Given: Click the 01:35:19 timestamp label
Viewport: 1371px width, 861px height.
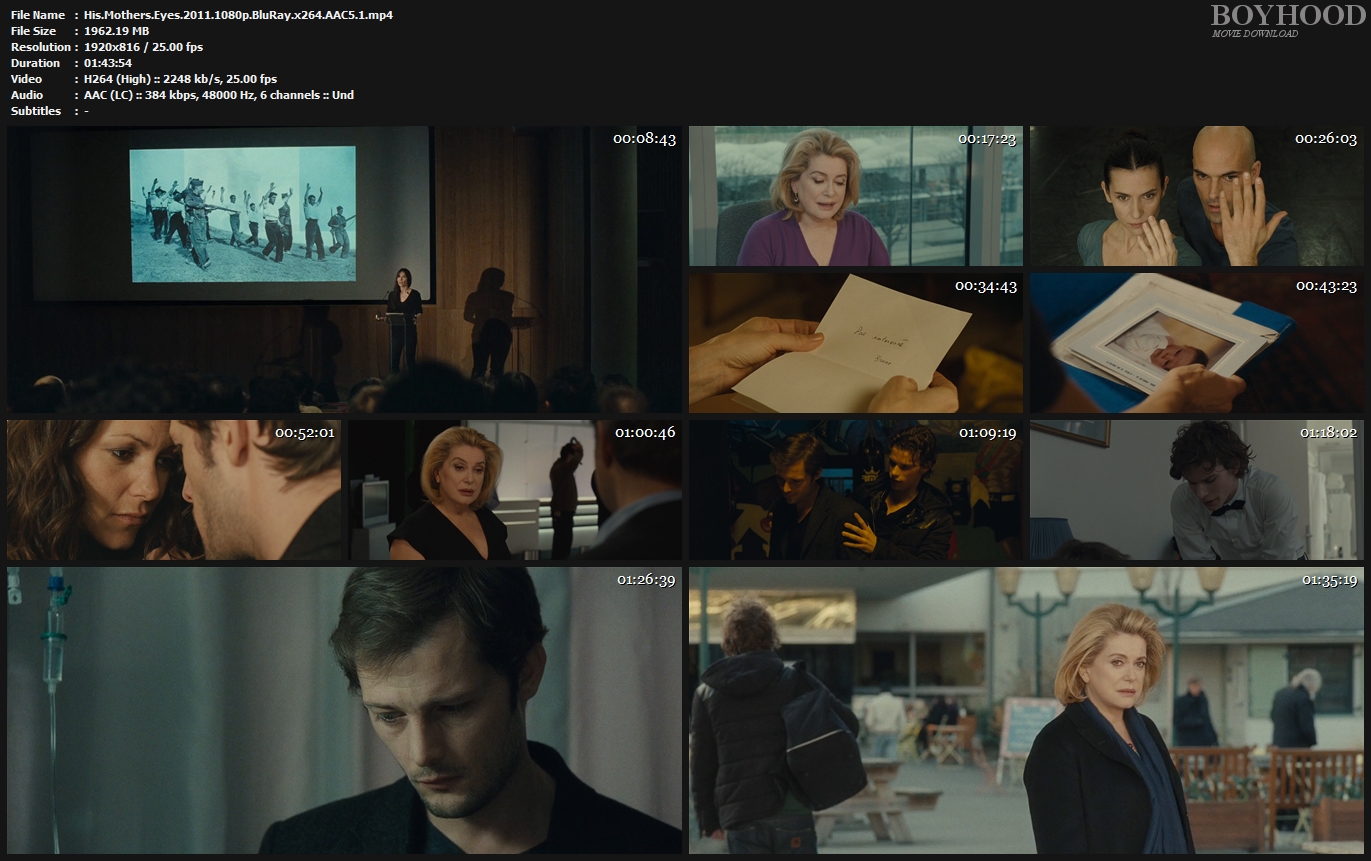Looking at the screenshot, I should [x=1328, y=580].
